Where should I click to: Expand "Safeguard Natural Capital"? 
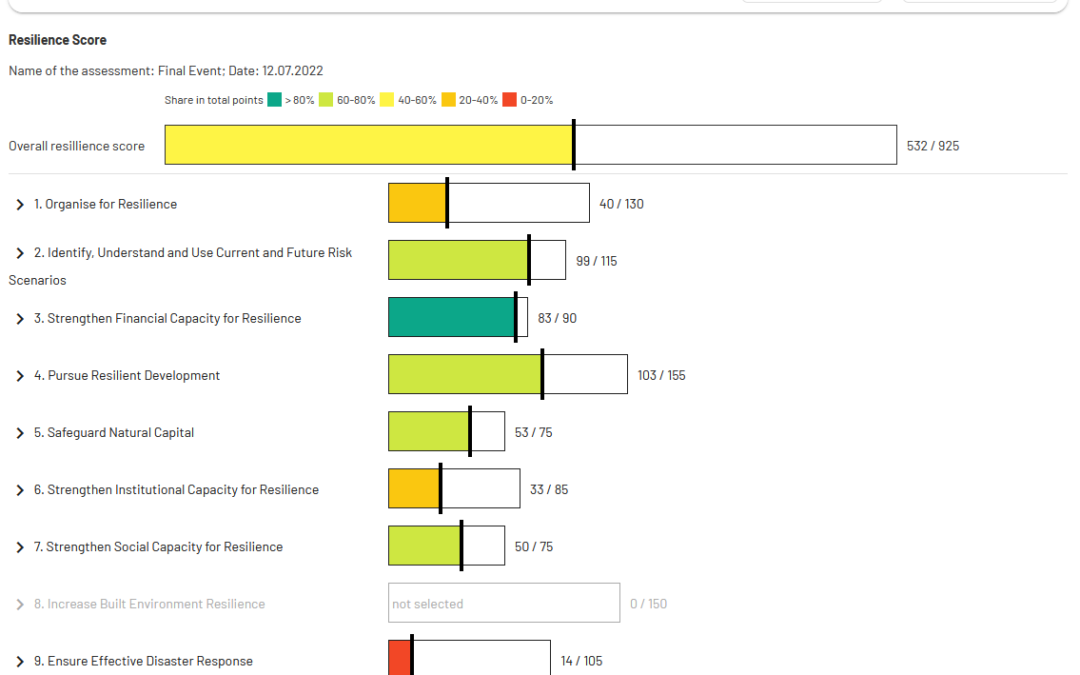(x=18, y=432)
